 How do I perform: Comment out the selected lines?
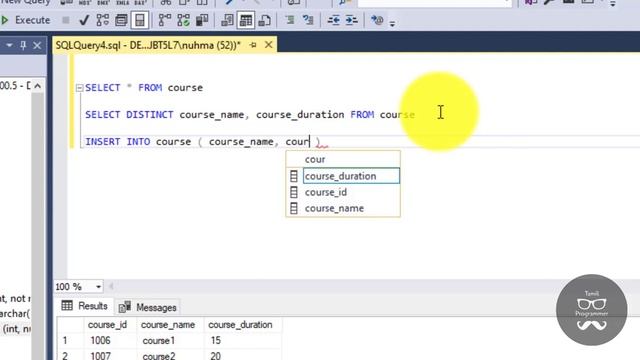[290, 20]
